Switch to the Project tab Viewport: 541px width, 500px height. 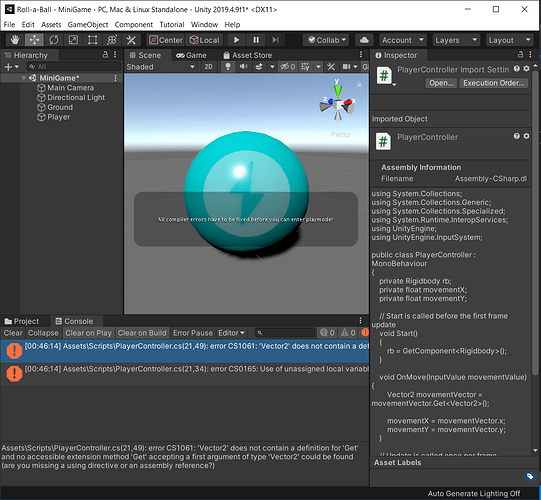22,321
